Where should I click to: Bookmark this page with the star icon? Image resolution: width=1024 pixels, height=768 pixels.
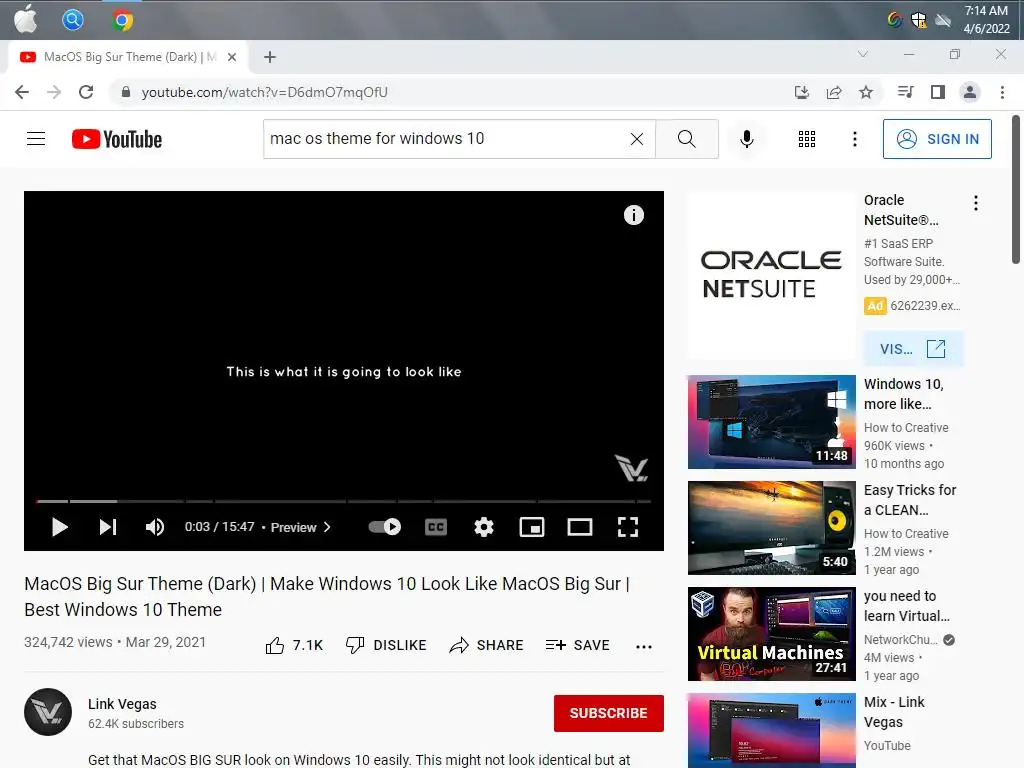pos(866,92)
